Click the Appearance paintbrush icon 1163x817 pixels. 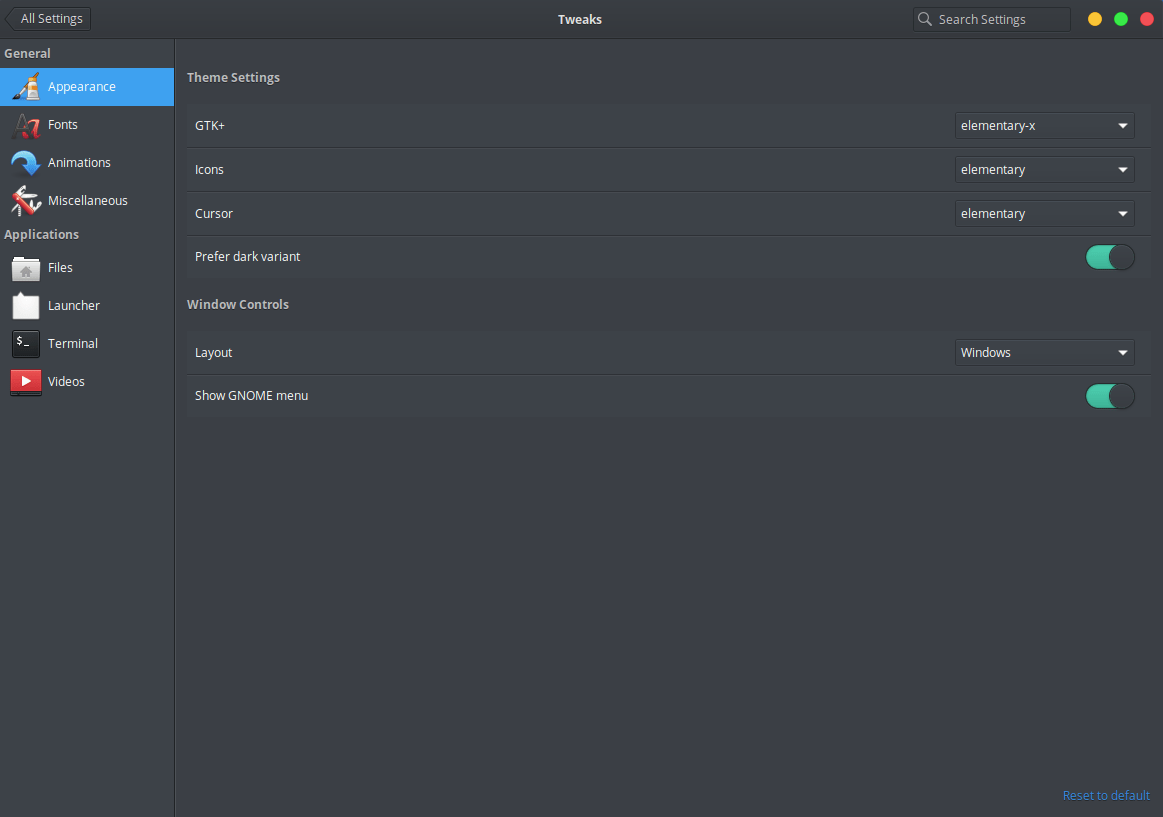point(26,87)
